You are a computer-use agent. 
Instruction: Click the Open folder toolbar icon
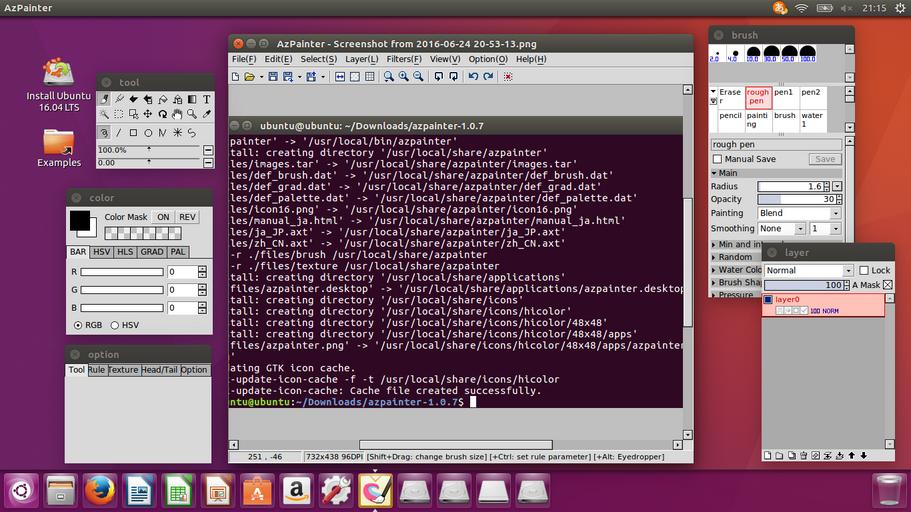pos(249,77)
